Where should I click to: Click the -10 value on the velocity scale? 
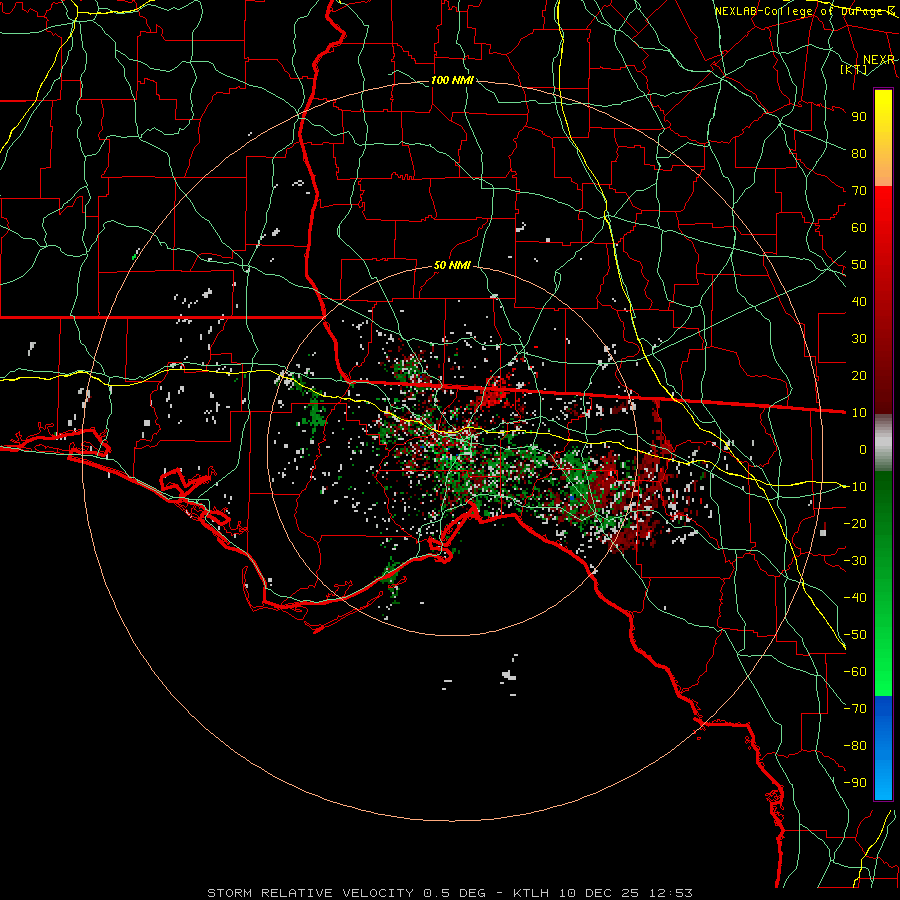pos(855,487)
